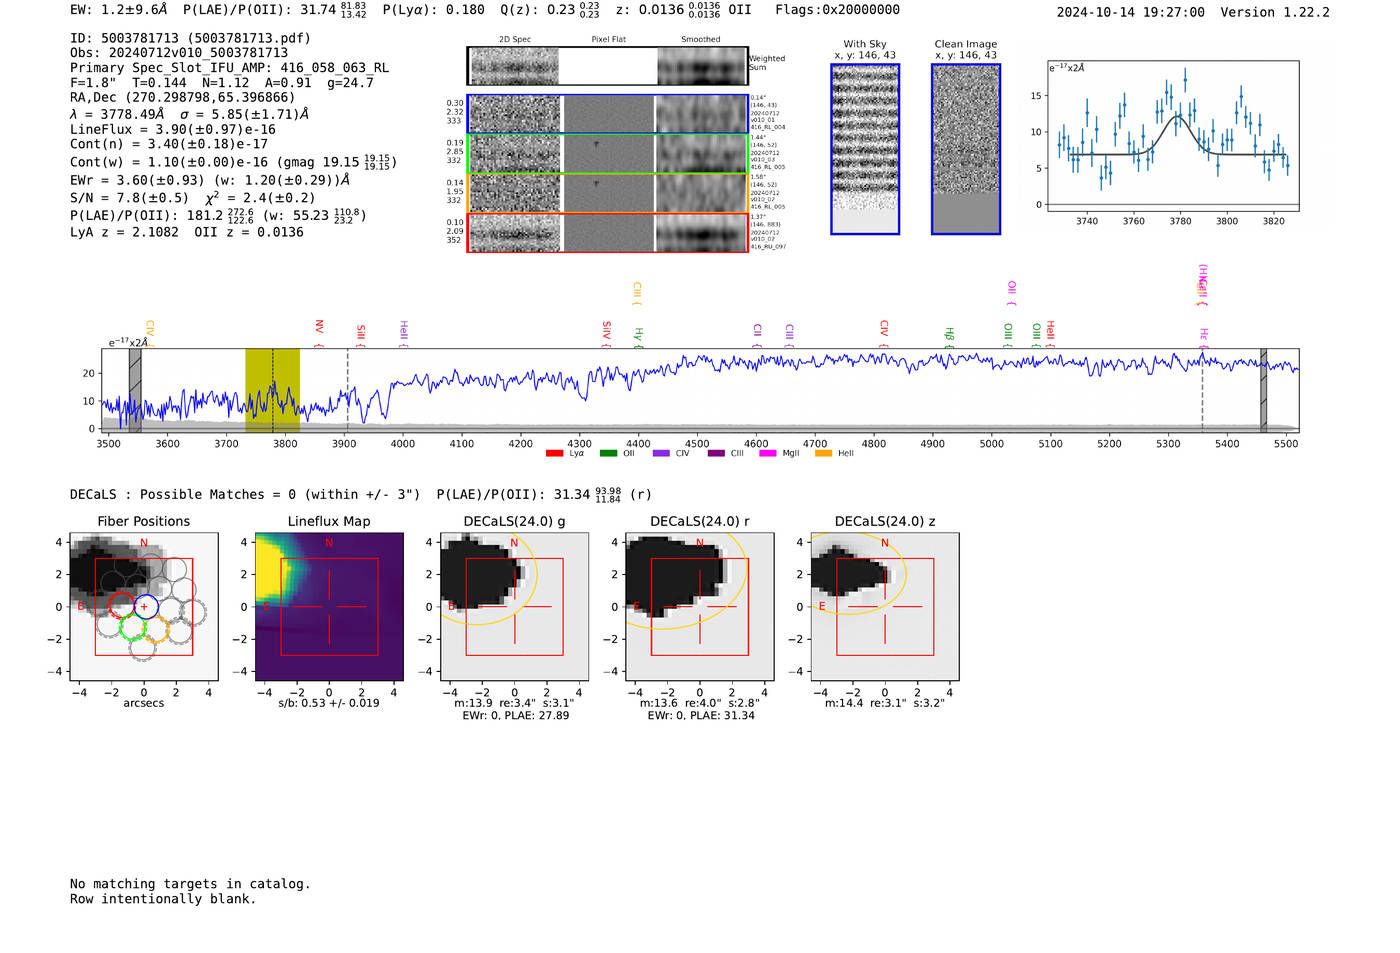Open the DECaLS(24.0) g cutout

pyautogui.click(x=514, y=607)
